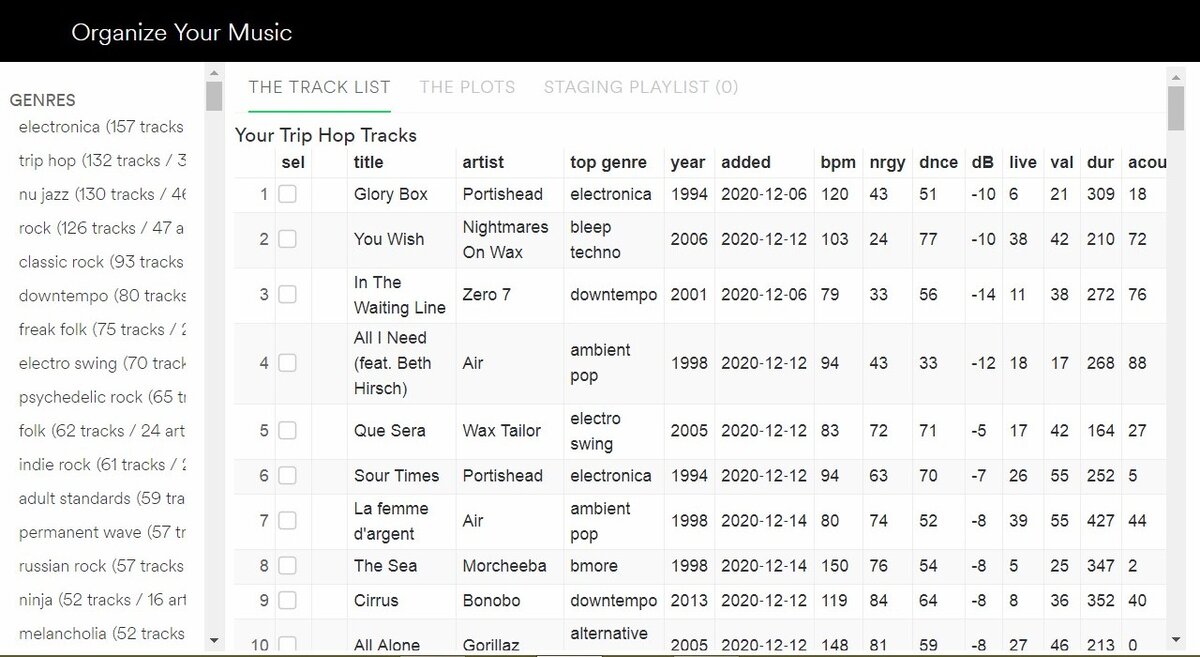
Task: Select psychedelic rock genre
Action: tap(102, 397)
